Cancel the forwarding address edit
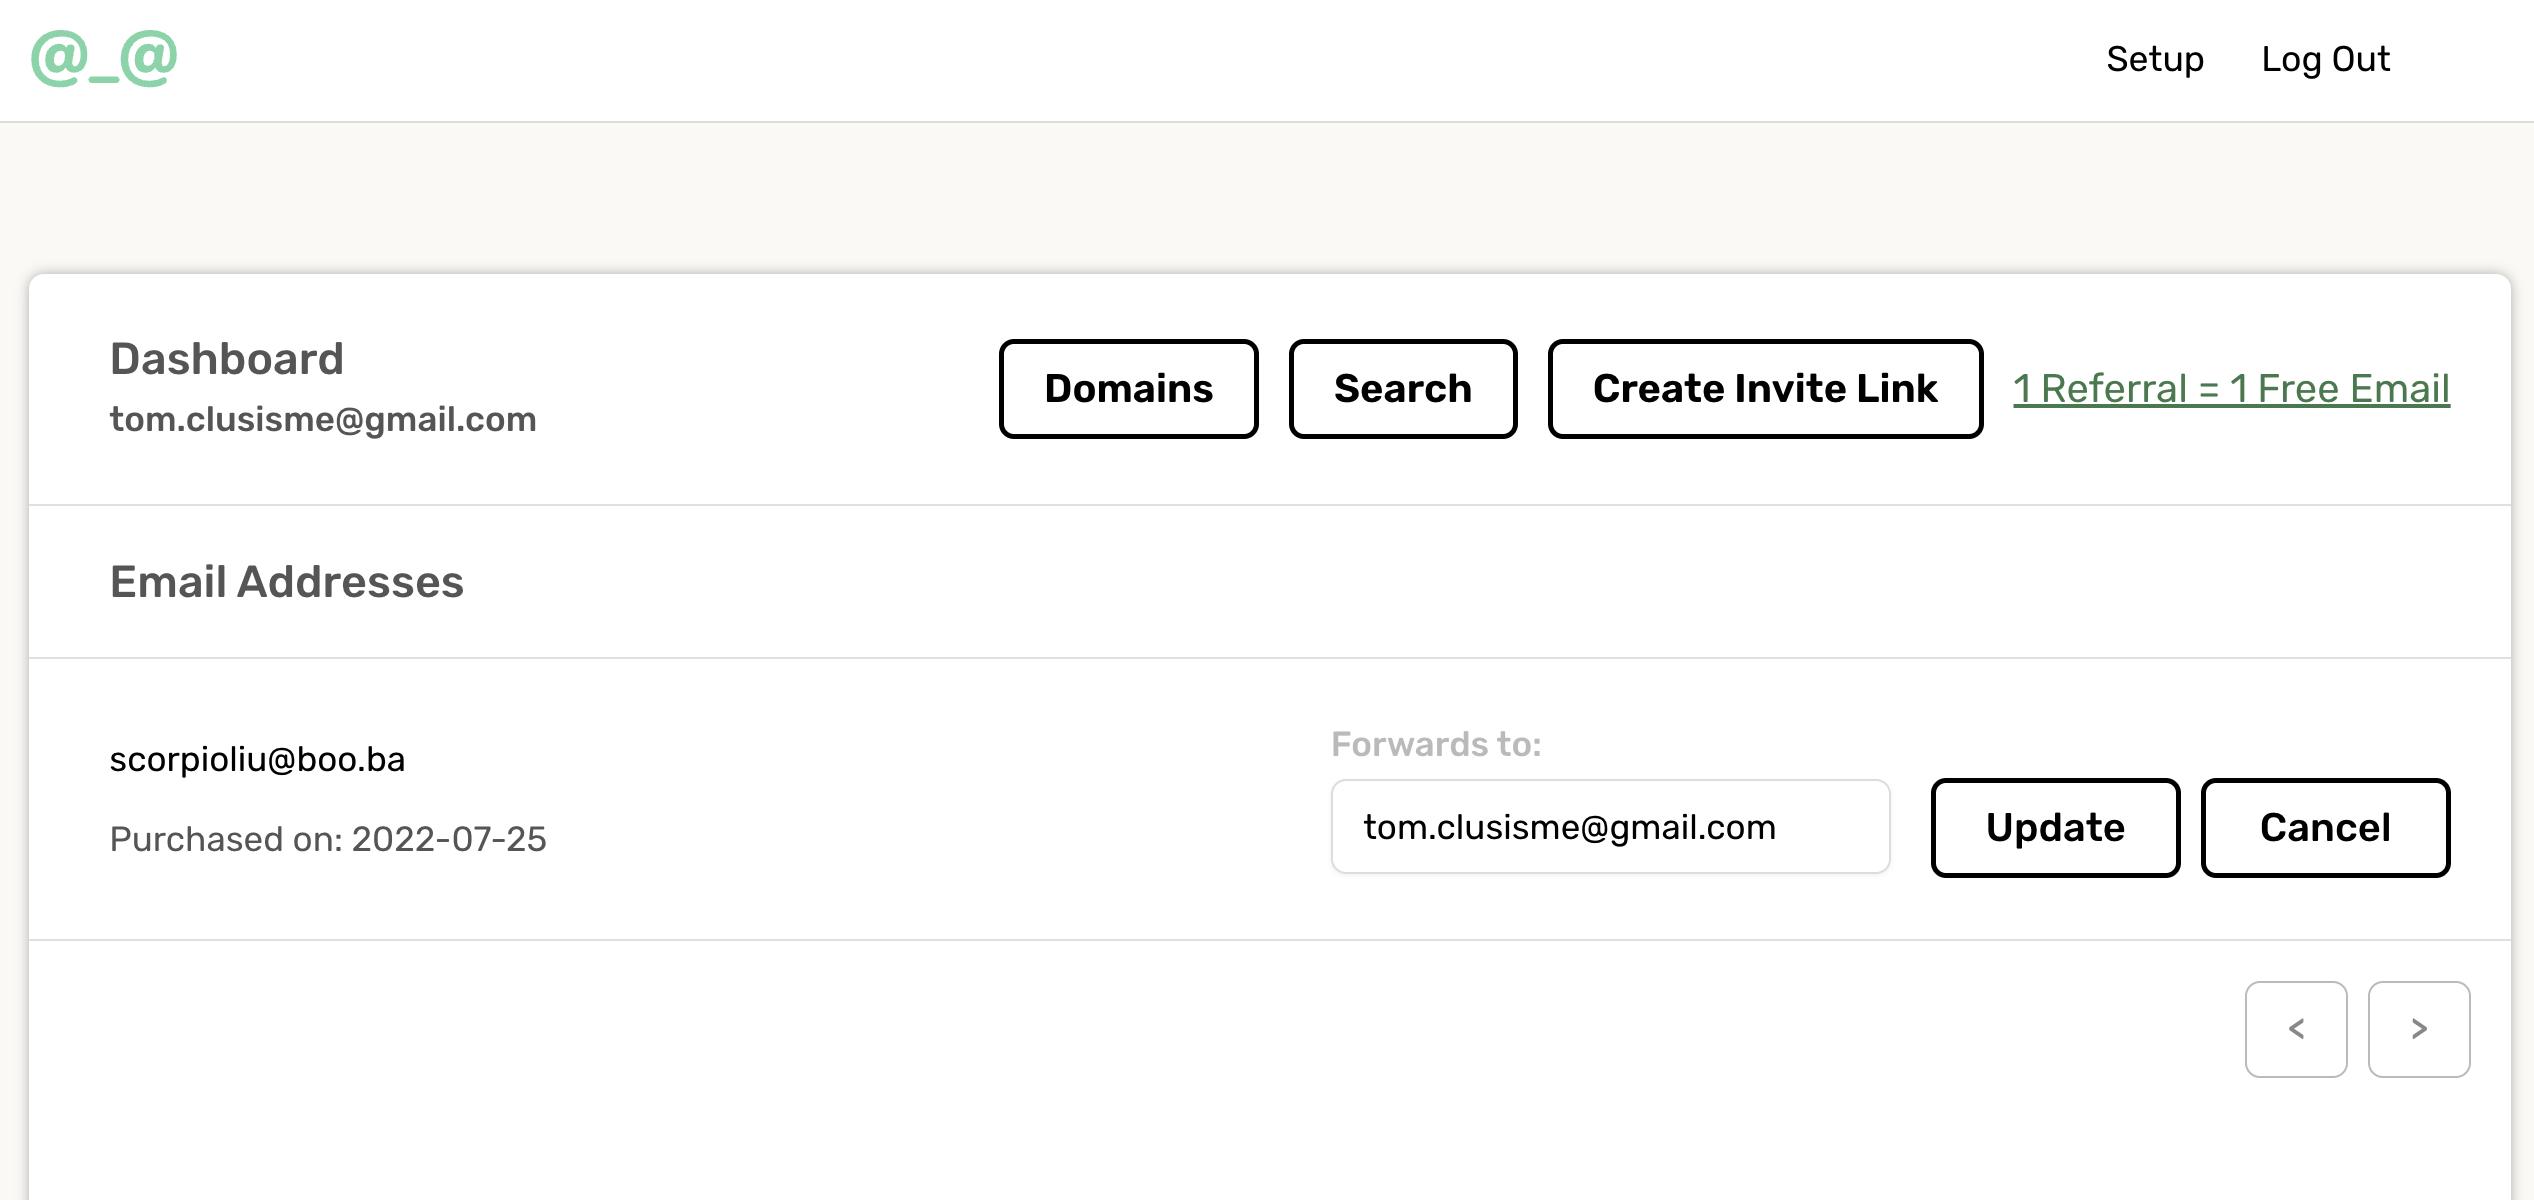Viewport: 2534px width, 1200px height. pyautogui.click(x=2325, y=828)
